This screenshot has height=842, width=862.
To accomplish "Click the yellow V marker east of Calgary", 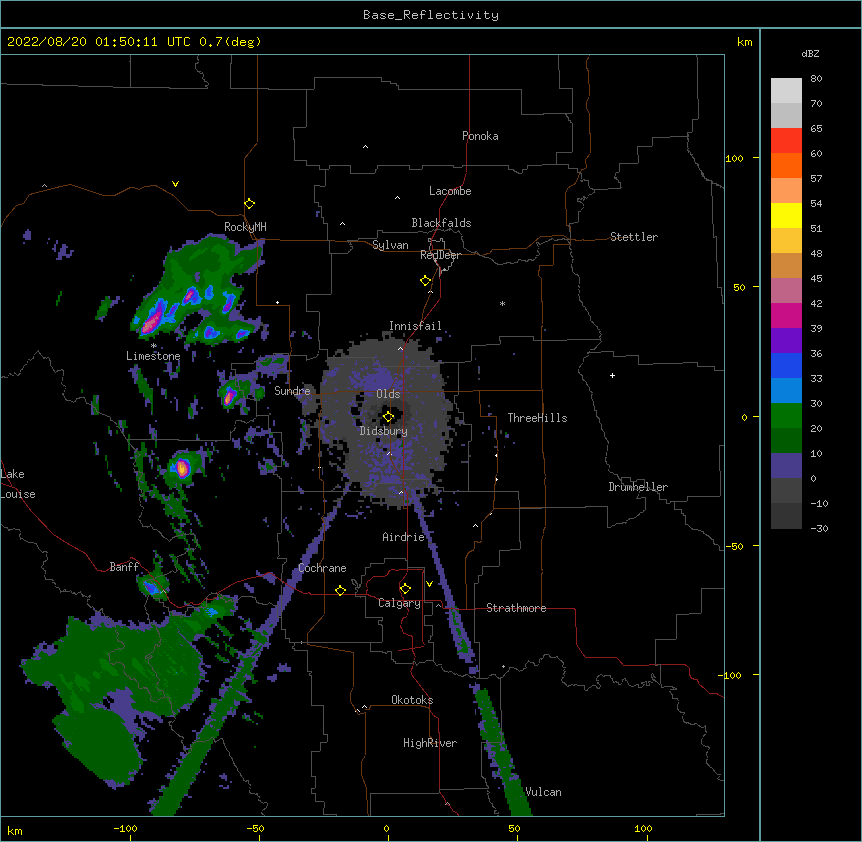I will pyautogui.click(x=429, y=584).
